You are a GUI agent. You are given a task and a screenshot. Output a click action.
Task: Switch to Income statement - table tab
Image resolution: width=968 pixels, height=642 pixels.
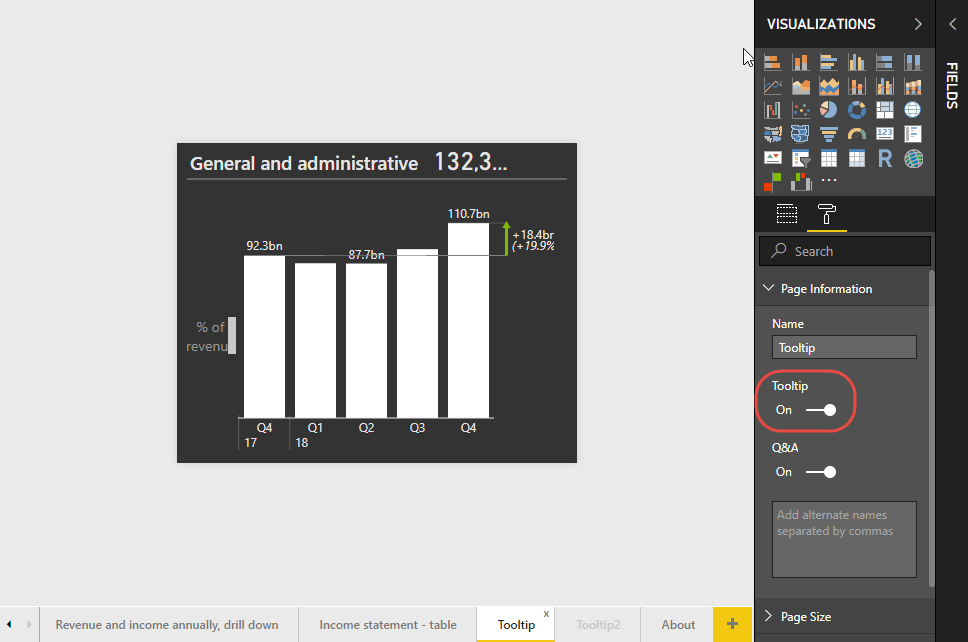tap(388, 625)
